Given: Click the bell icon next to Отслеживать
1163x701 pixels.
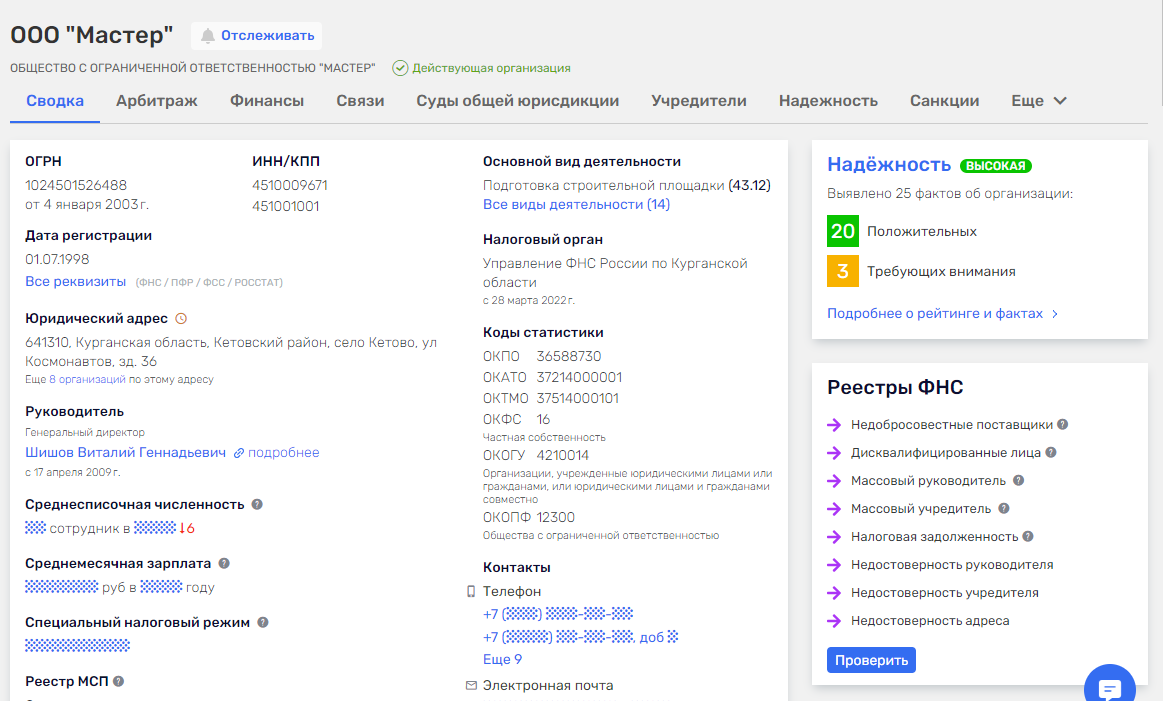Looking at the screenshot, I should point(208,36).
